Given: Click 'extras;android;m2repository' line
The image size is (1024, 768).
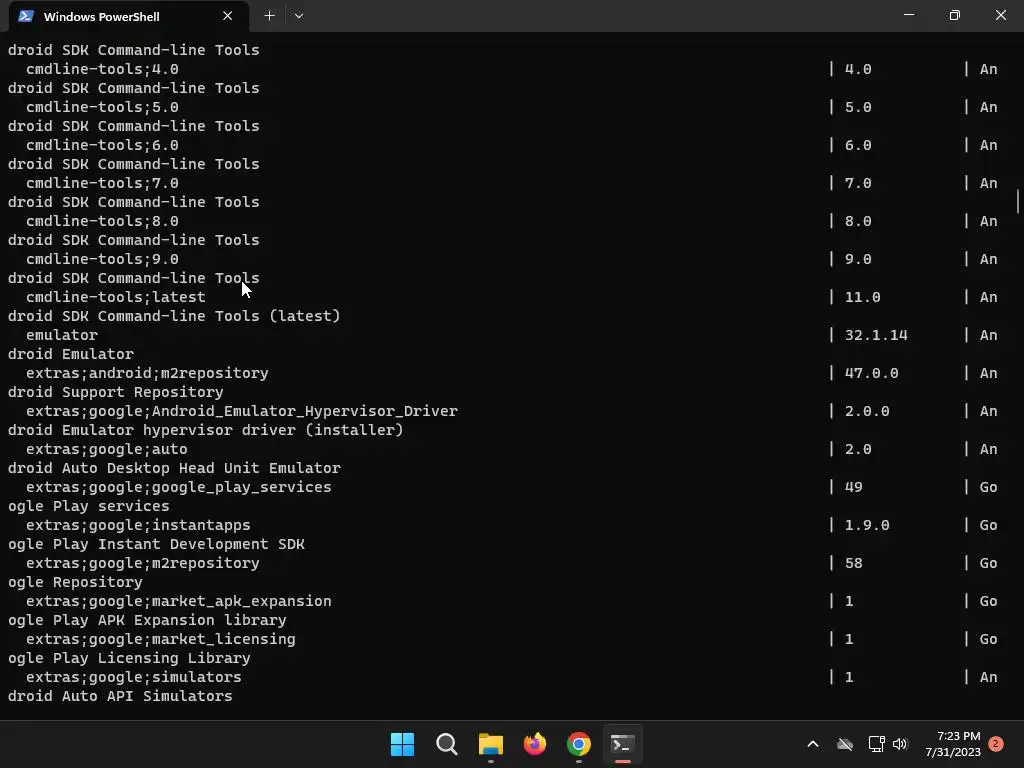Looking at the screenshot, I should tap(147, 373).
